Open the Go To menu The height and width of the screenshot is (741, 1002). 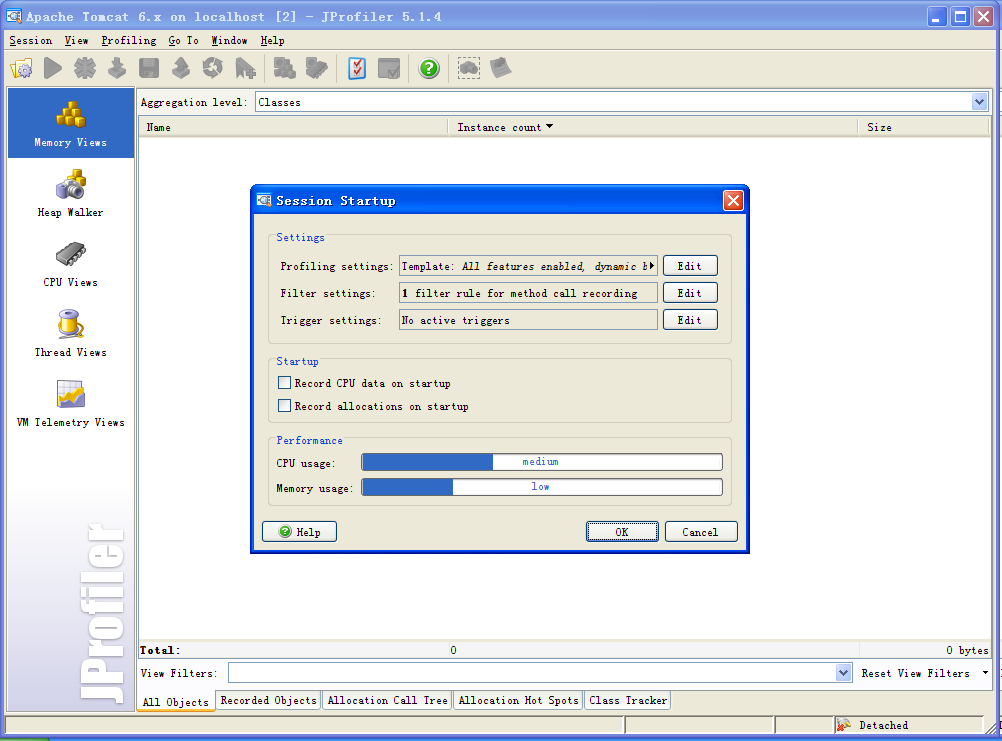183,40
